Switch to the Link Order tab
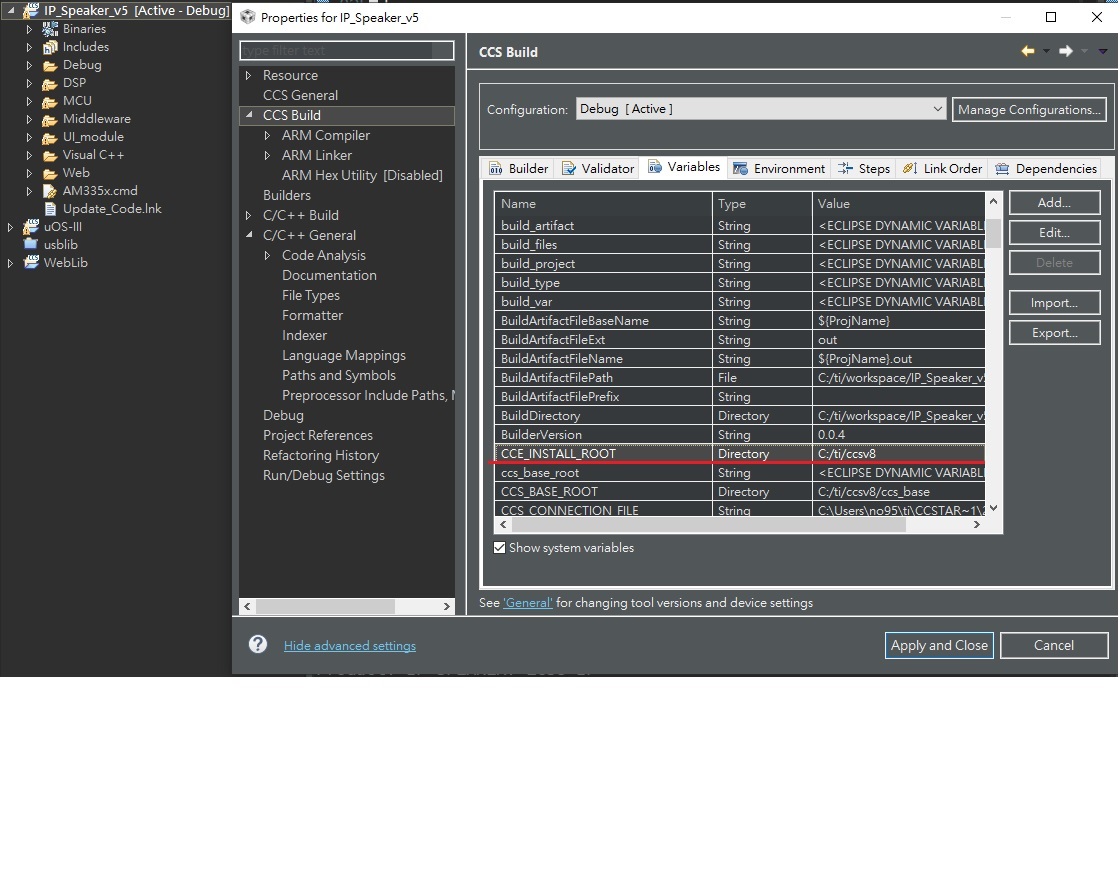The height and width of the screenshot is (893, 1120). (x=942, y=169)
